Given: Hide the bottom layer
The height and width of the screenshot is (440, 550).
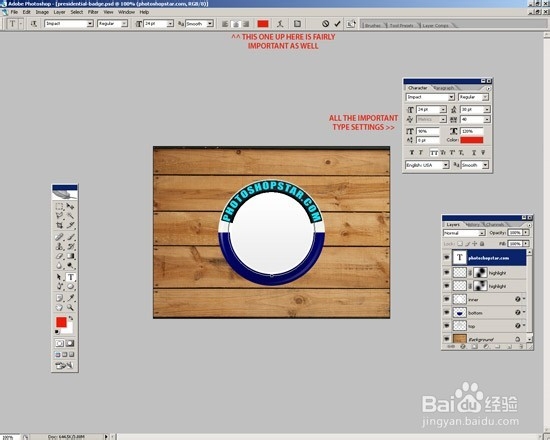Looking at the screenshot, I should [447, 312].
